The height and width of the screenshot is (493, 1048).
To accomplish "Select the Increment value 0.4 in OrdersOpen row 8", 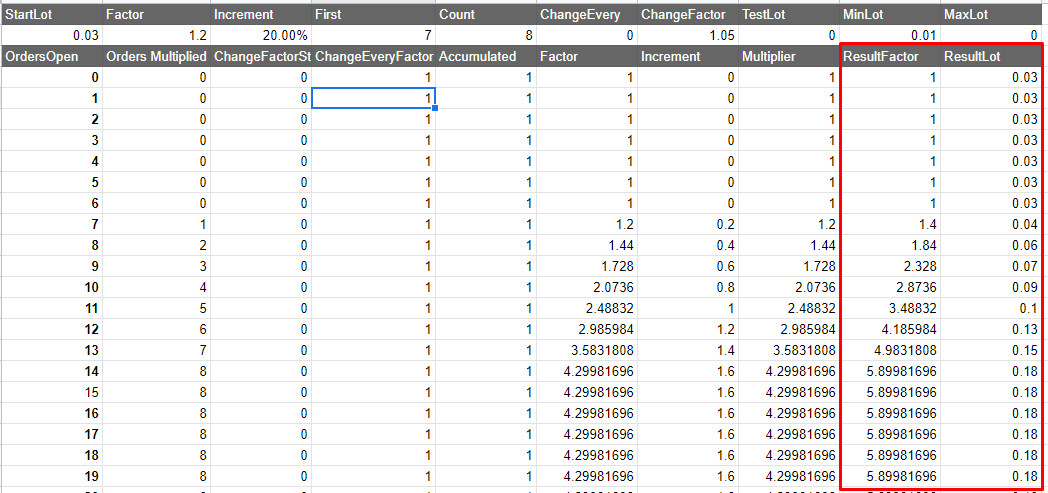I will click(688, 245).
